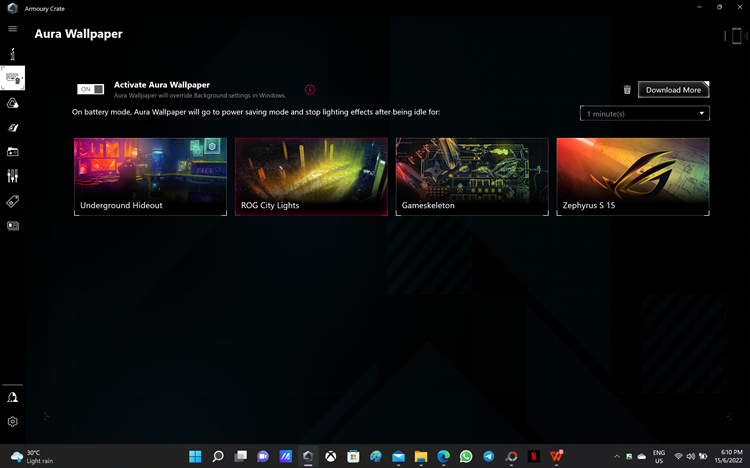The height and width of the screenshot is (468, 750).
Task: Open the Home page in the sidebar
Action: click(x=12, y=54)
